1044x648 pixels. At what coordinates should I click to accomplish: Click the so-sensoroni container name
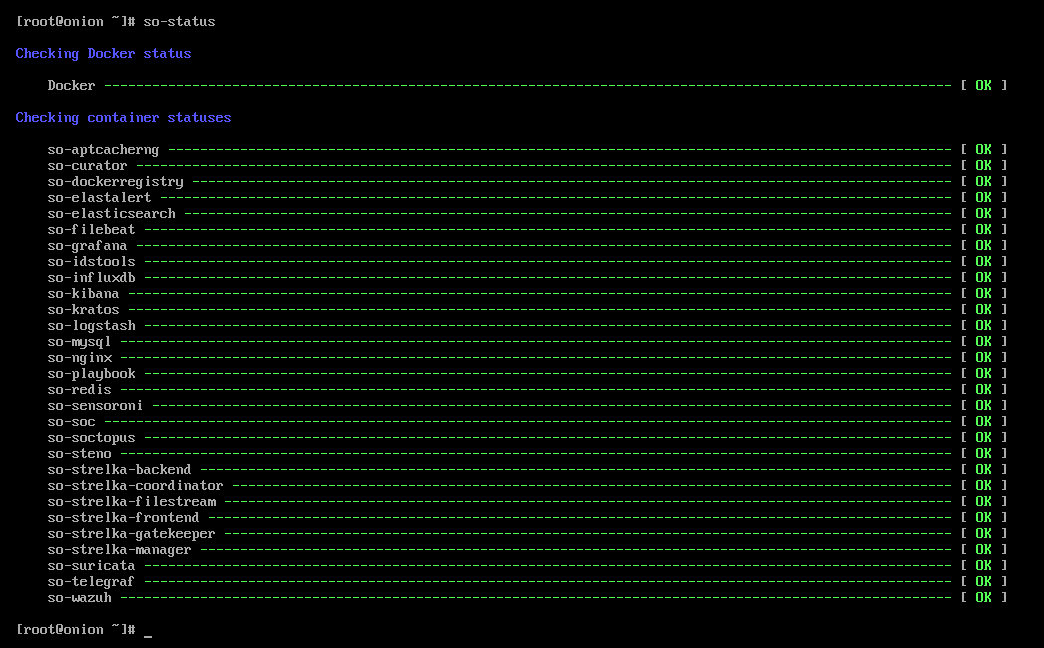pyautogui.click(x=95, y=405)
